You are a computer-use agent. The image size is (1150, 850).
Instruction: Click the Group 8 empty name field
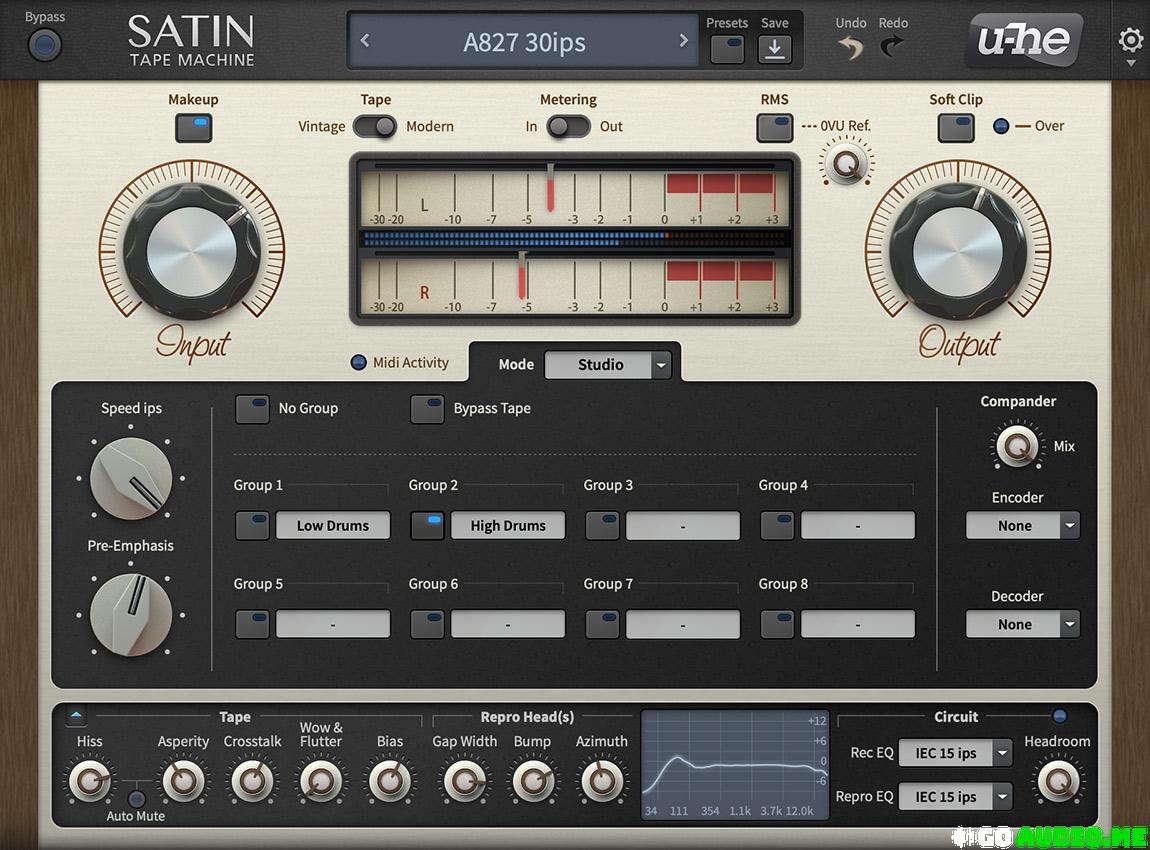(x=858, y=624)
